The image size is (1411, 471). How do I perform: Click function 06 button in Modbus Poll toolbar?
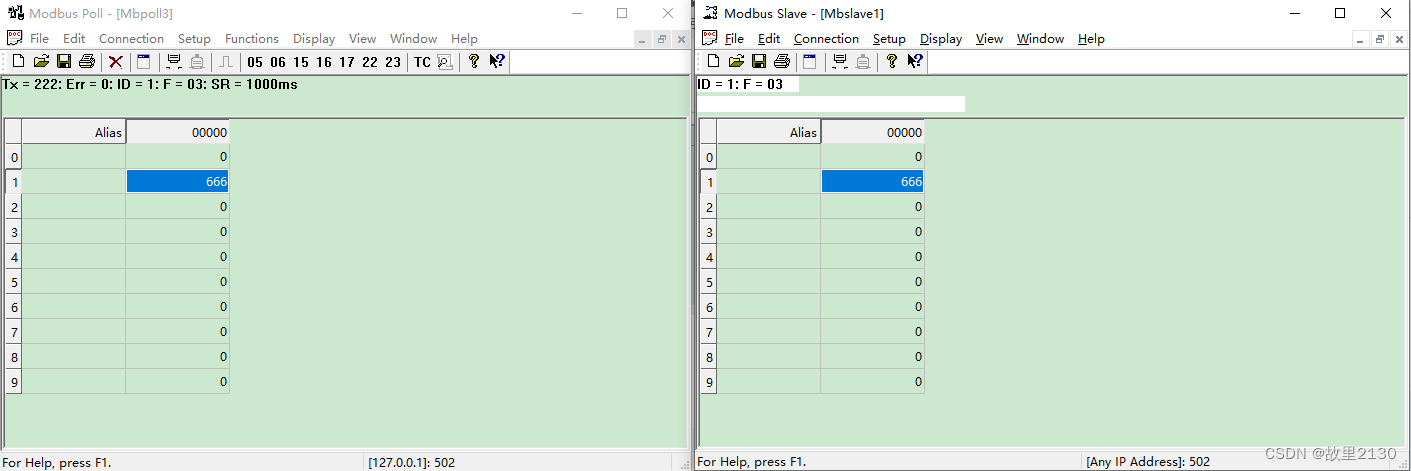pos(278,62)
